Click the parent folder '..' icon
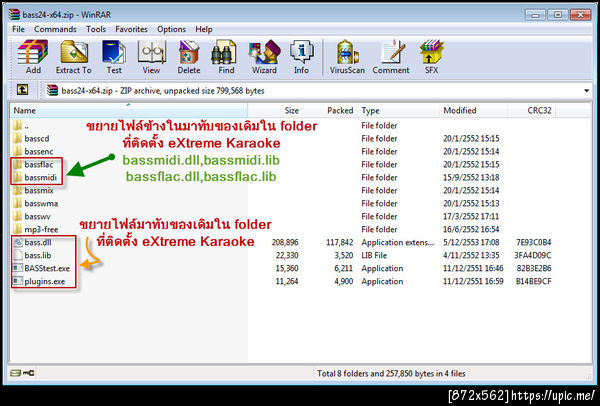The width and height of the screenshot is (600, 406). click(x=17, y=125)
